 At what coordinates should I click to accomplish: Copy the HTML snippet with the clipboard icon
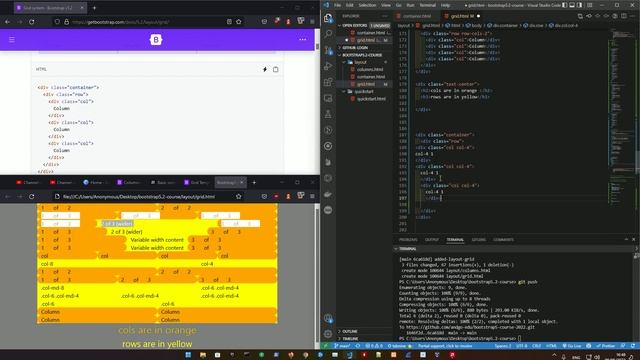(x=276, y=69)
